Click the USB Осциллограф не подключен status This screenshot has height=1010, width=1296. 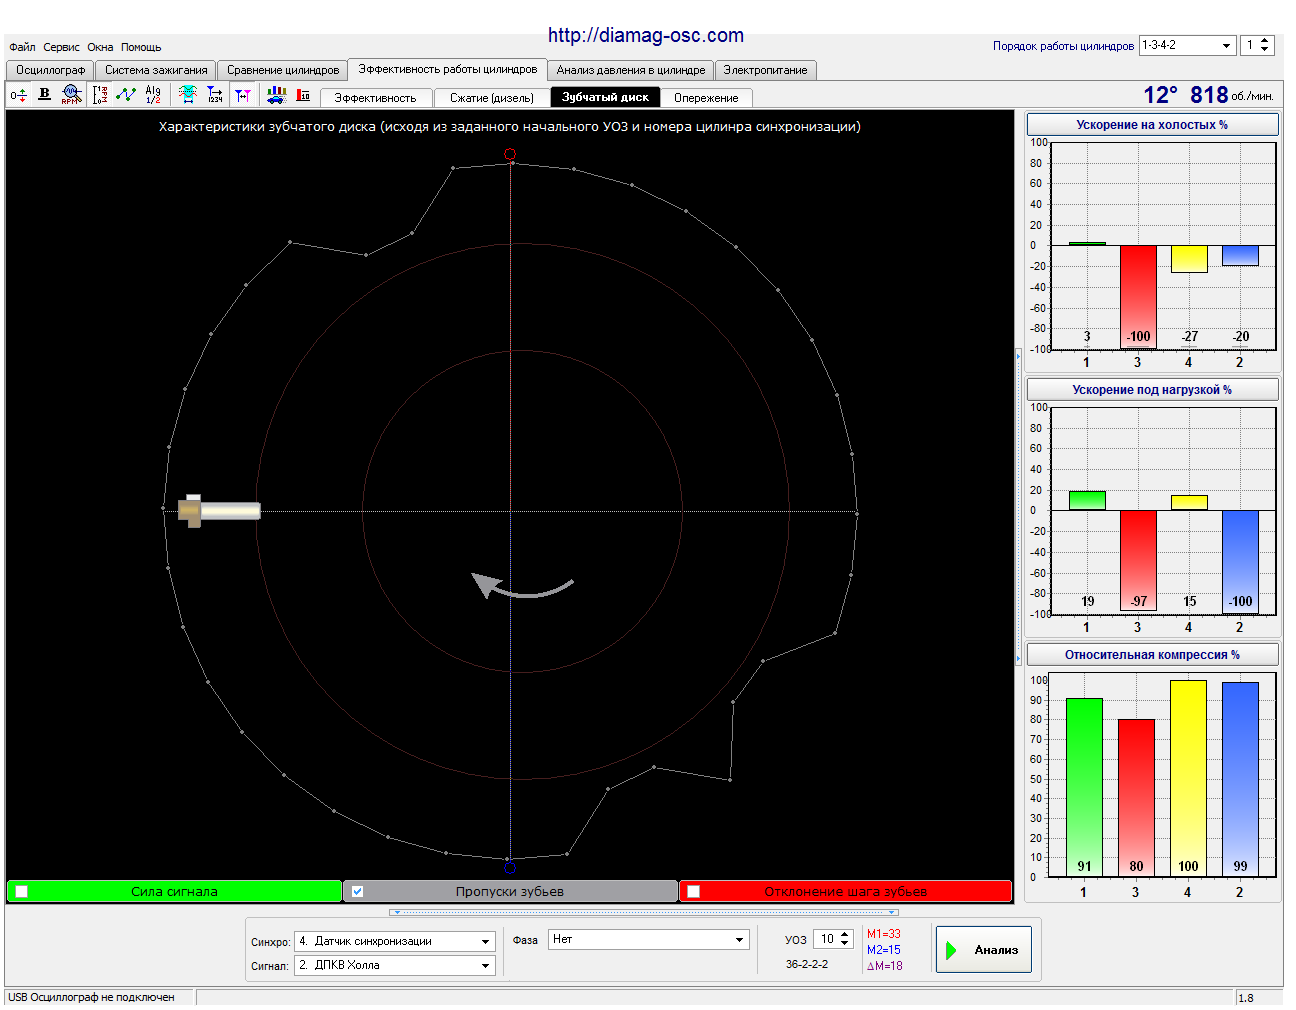coord(91,997)
